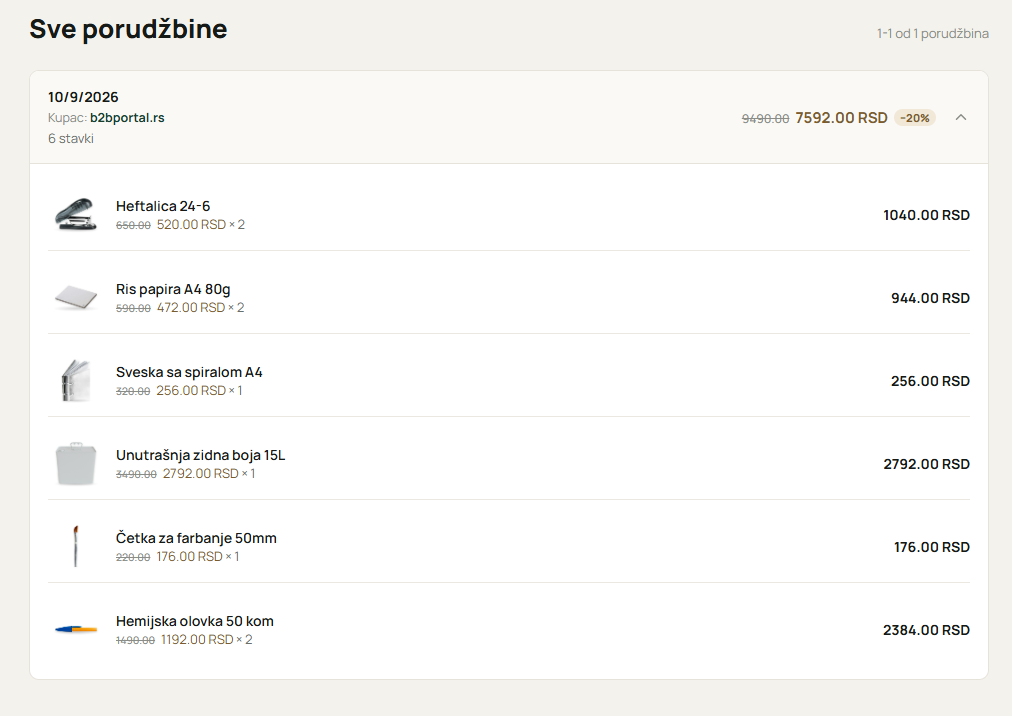Select the 1-1 od 1 porudžbina counter
1012x716 pixels.
pyautogui.click(x=932, y=34)
